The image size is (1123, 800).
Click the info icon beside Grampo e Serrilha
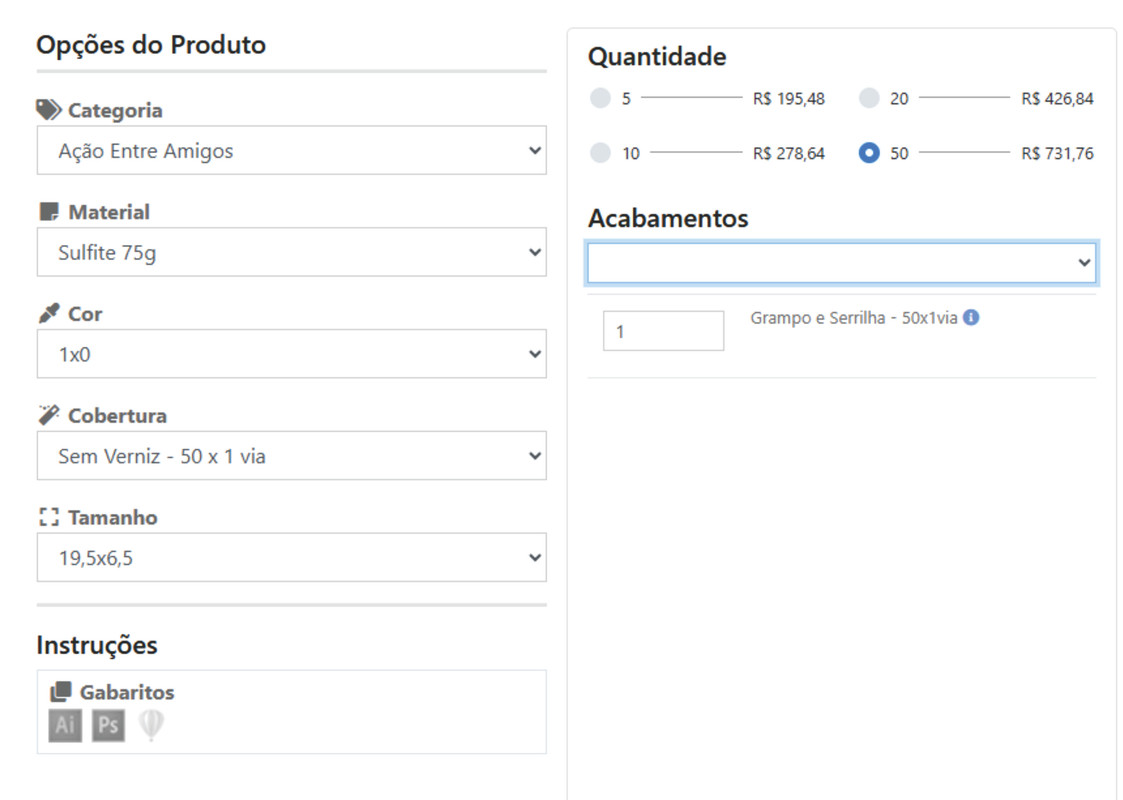point(971,318)
